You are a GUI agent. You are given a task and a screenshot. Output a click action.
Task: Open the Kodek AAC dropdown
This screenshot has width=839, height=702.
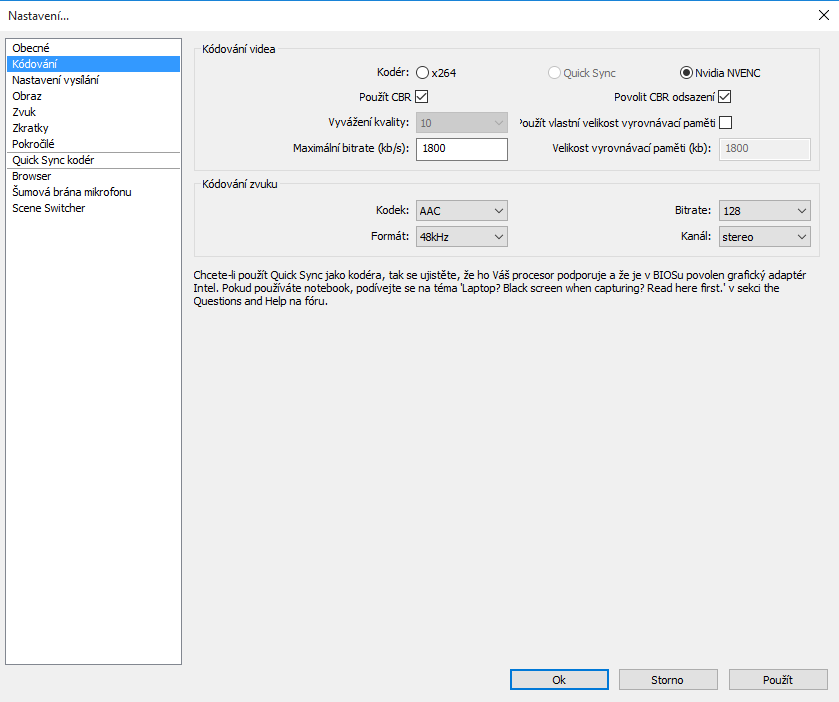461,211
